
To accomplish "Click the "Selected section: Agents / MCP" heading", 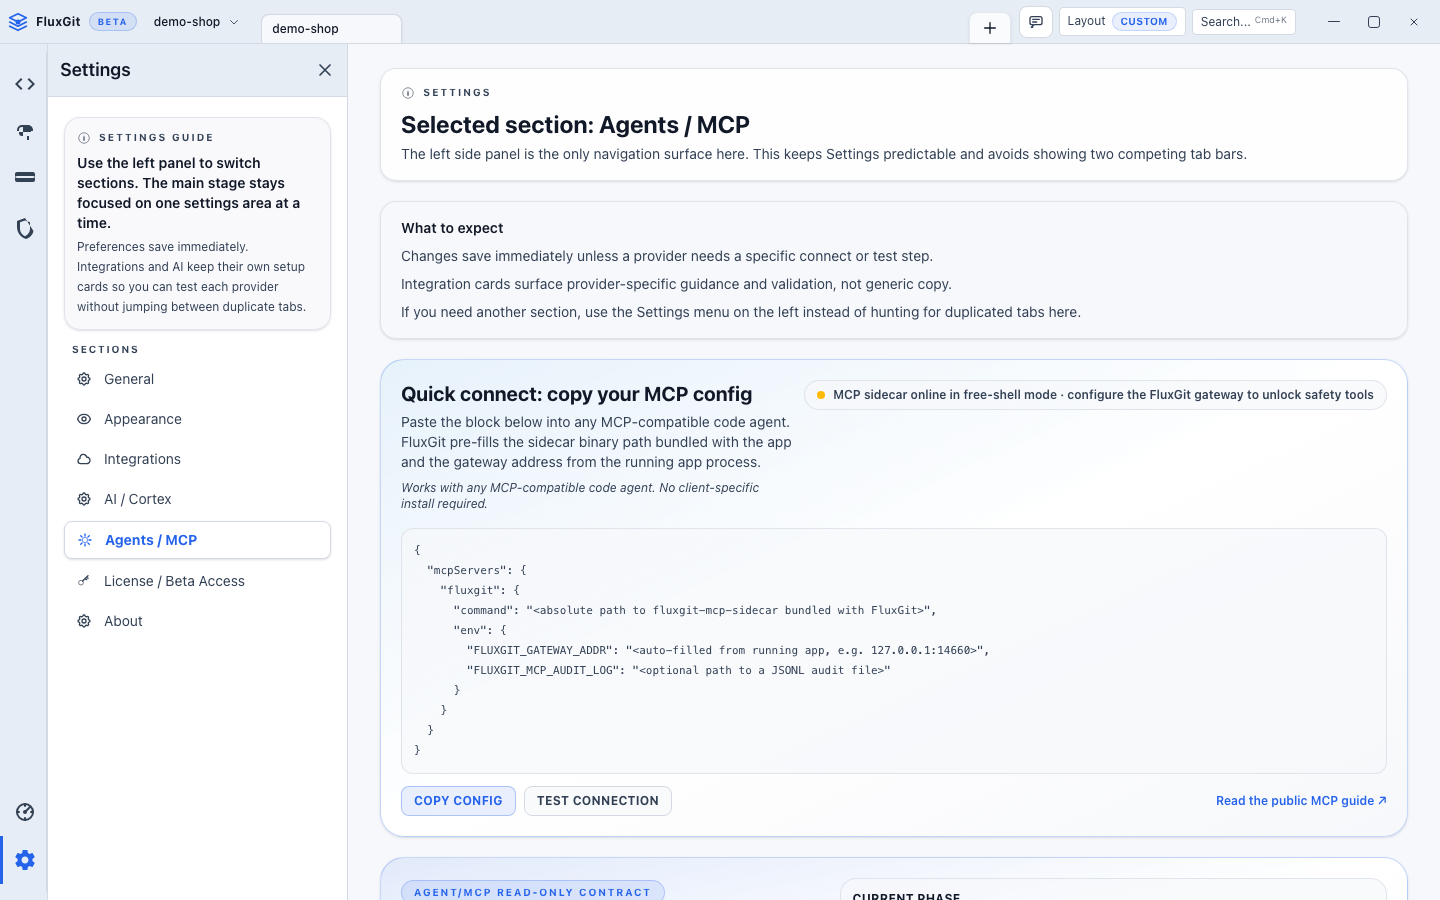I will [575, 125].
